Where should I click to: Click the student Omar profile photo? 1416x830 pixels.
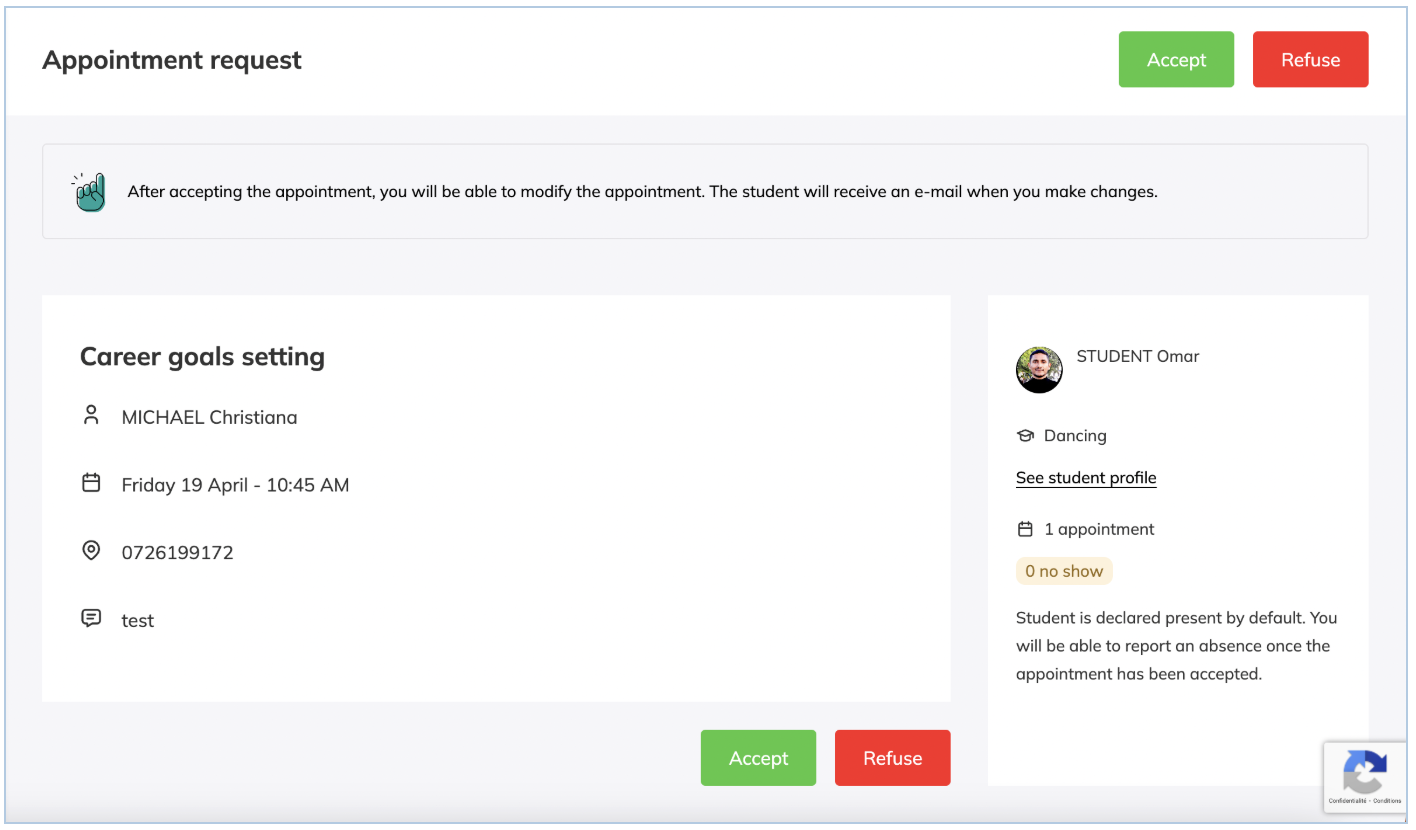click(x=1039, y=370)
